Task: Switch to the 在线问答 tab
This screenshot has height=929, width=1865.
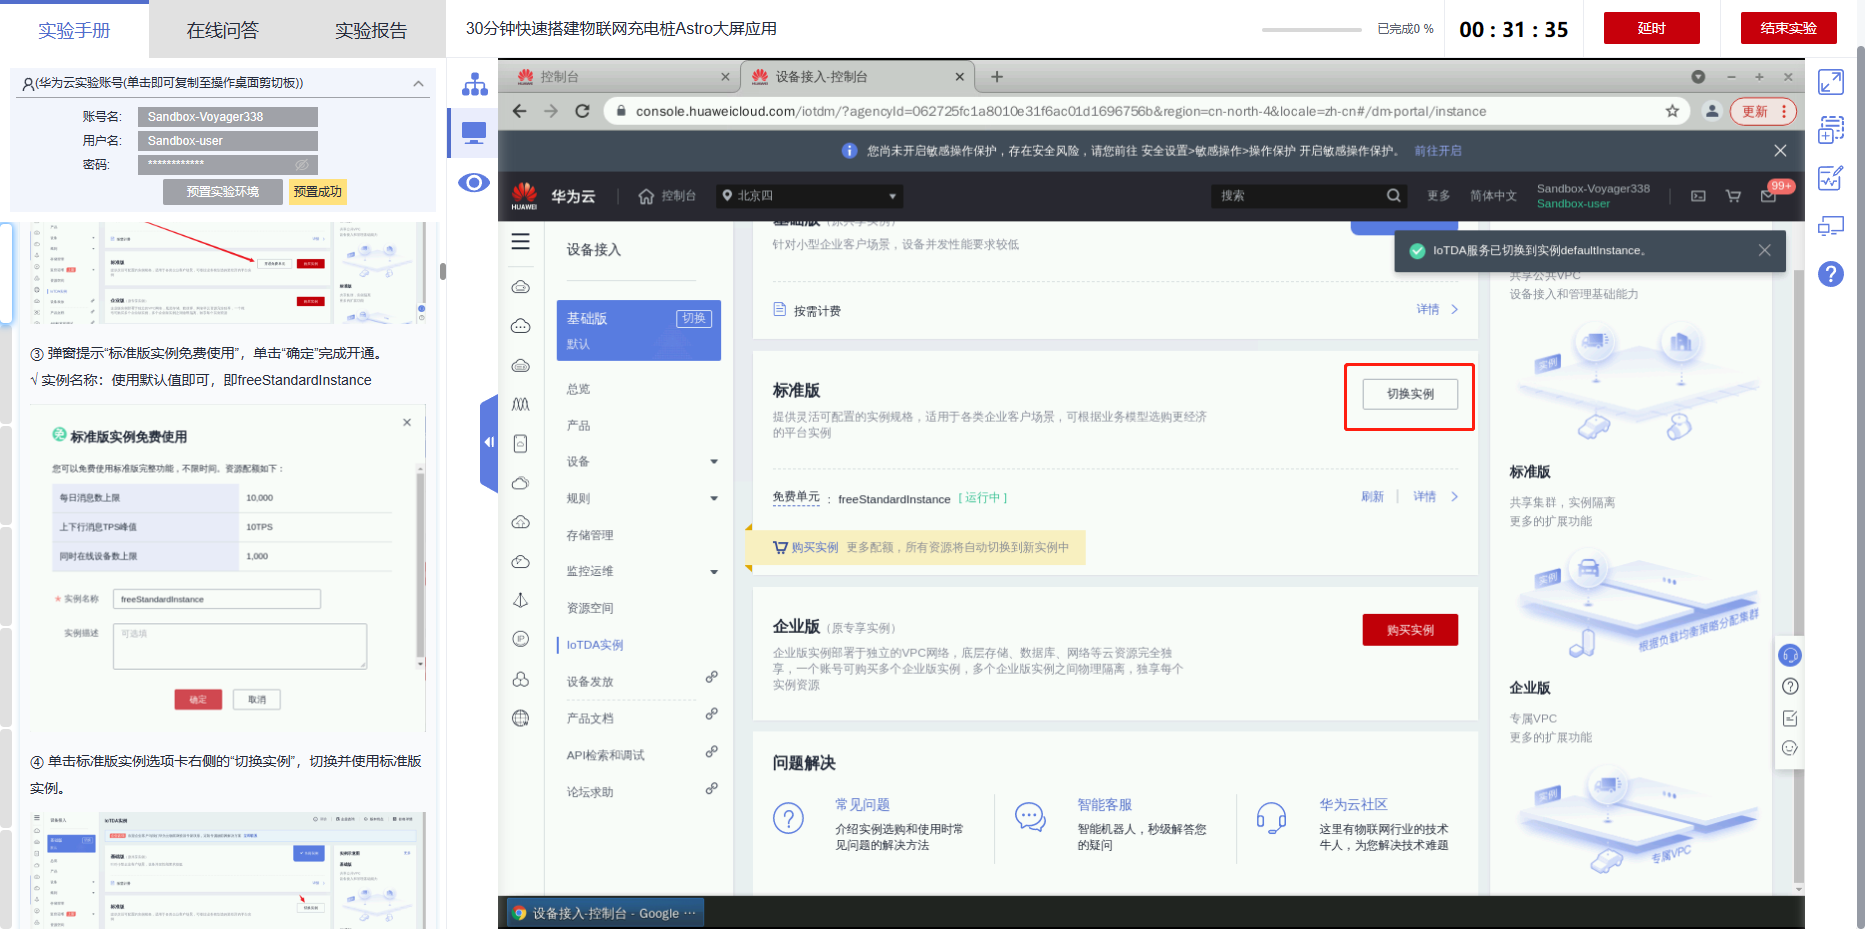Action: point(223,30)
